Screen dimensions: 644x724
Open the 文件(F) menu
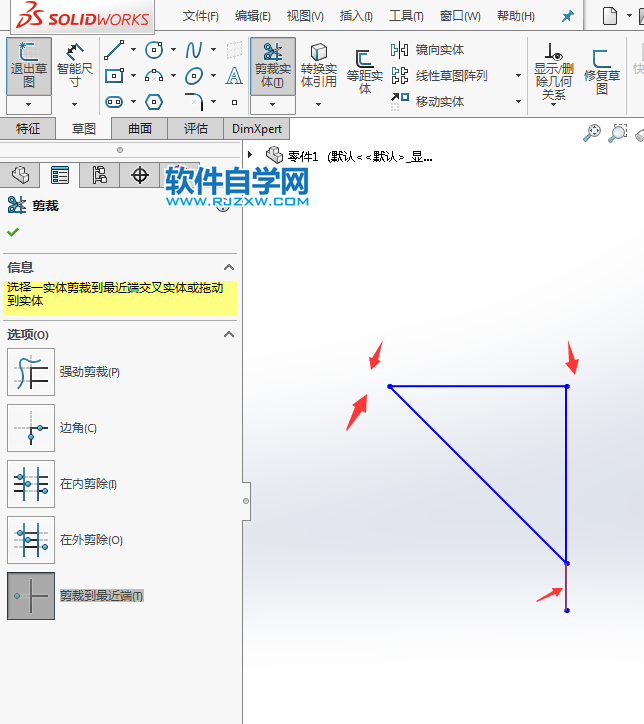pyautogui.click(x=201, y=17)
